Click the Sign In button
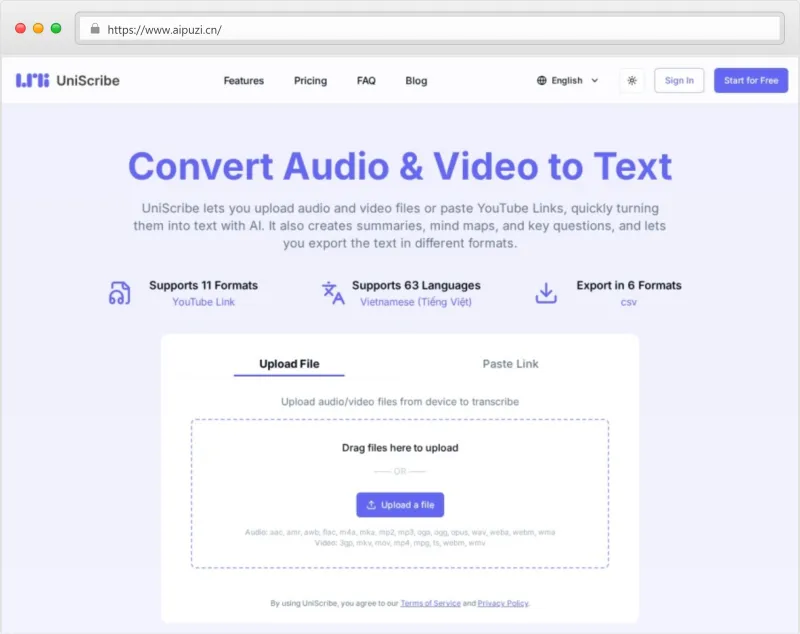 pyautogui.click(x=679, y=81)
